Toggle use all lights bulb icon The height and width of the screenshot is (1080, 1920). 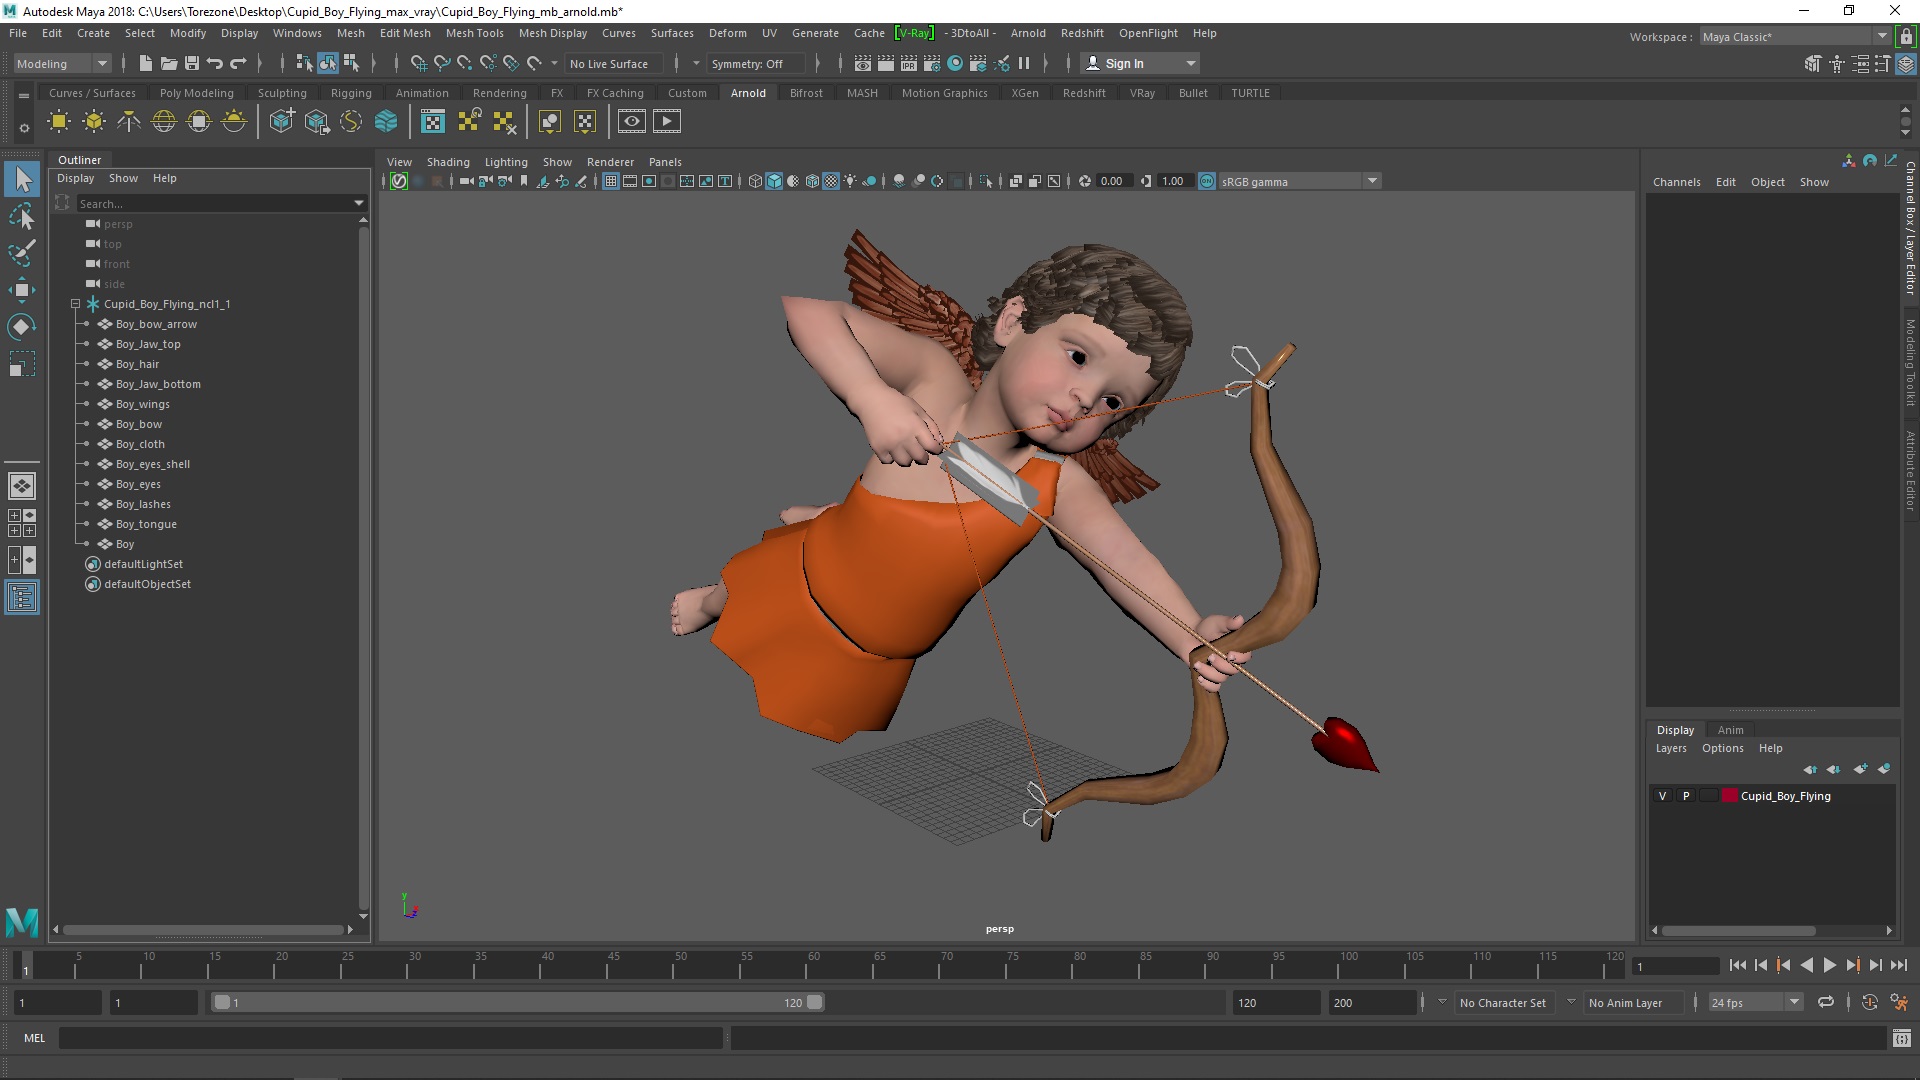click(x=850, y=181)
